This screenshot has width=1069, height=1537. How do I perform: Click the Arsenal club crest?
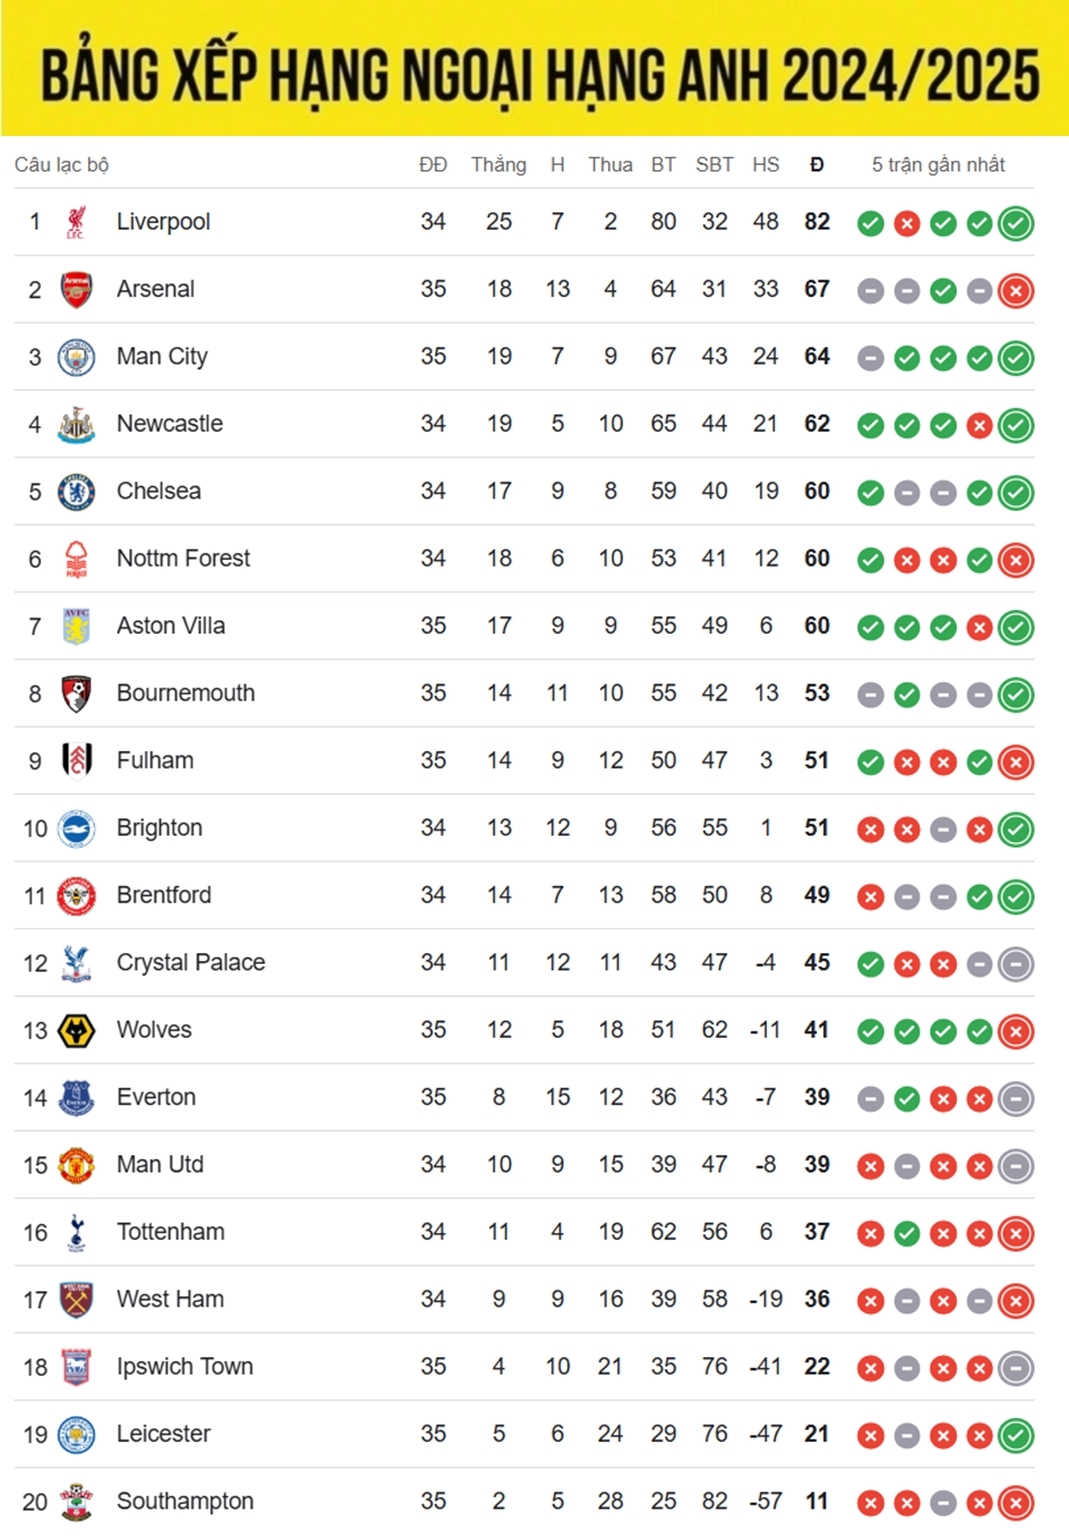76,290
